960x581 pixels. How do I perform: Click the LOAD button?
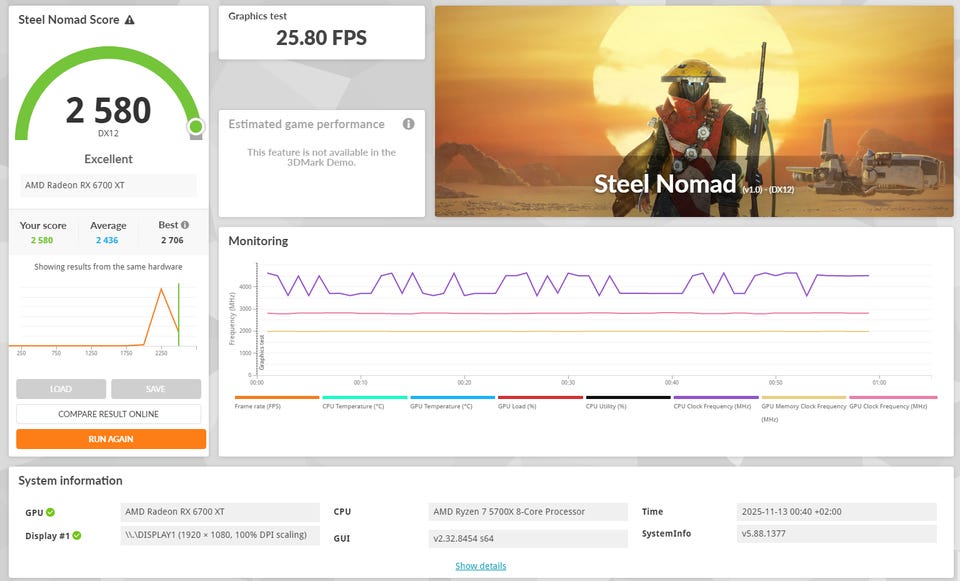(x=61, y=389)
